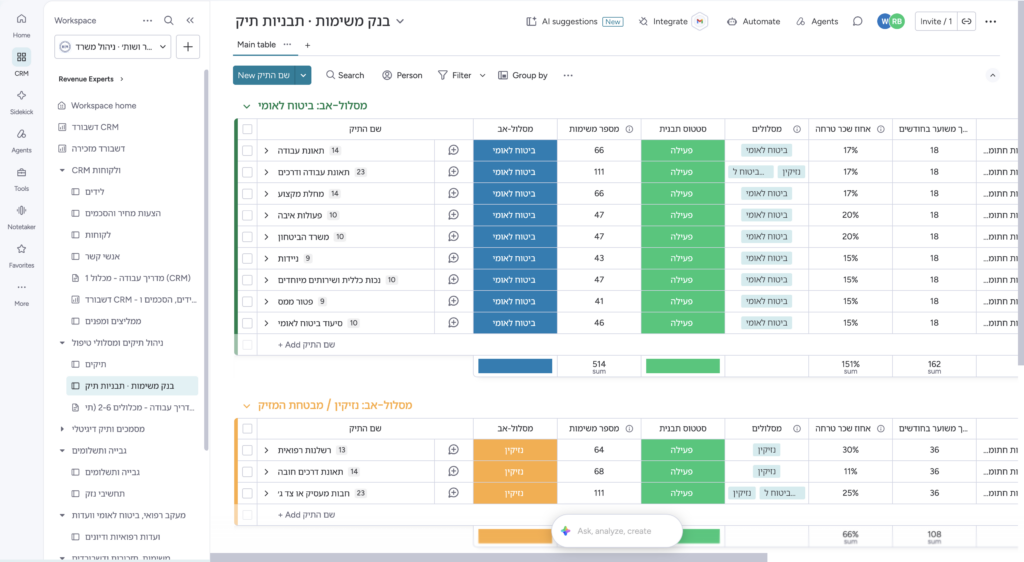Viewport: 1024px width, 562px height.
Task: Open conversation for פעולות איבה row
Action: click(453, 215)
